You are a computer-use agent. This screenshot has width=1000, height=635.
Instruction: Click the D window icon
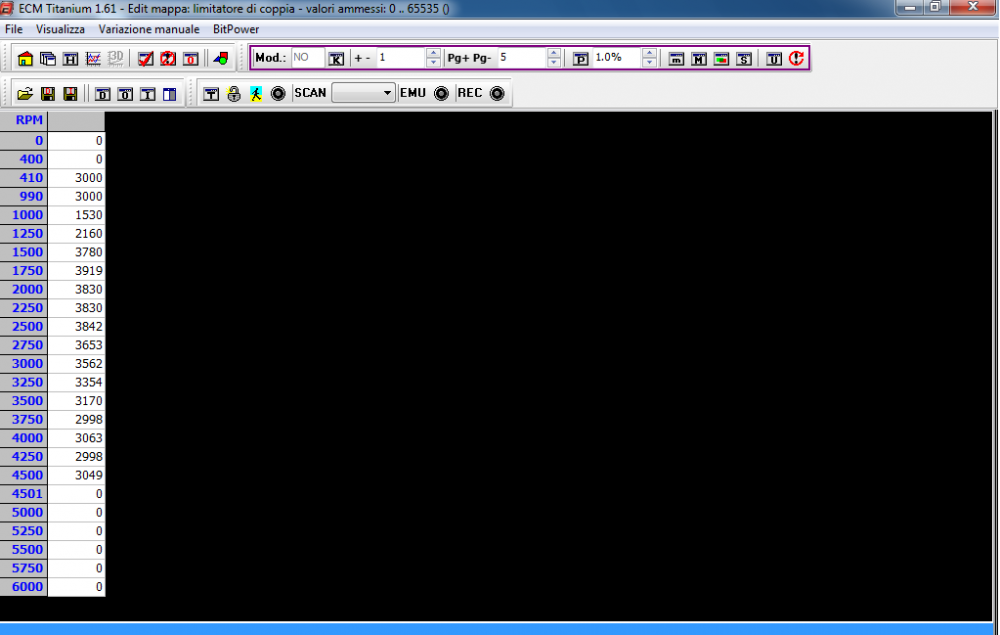pyautogui.click(x=102, y=94)
